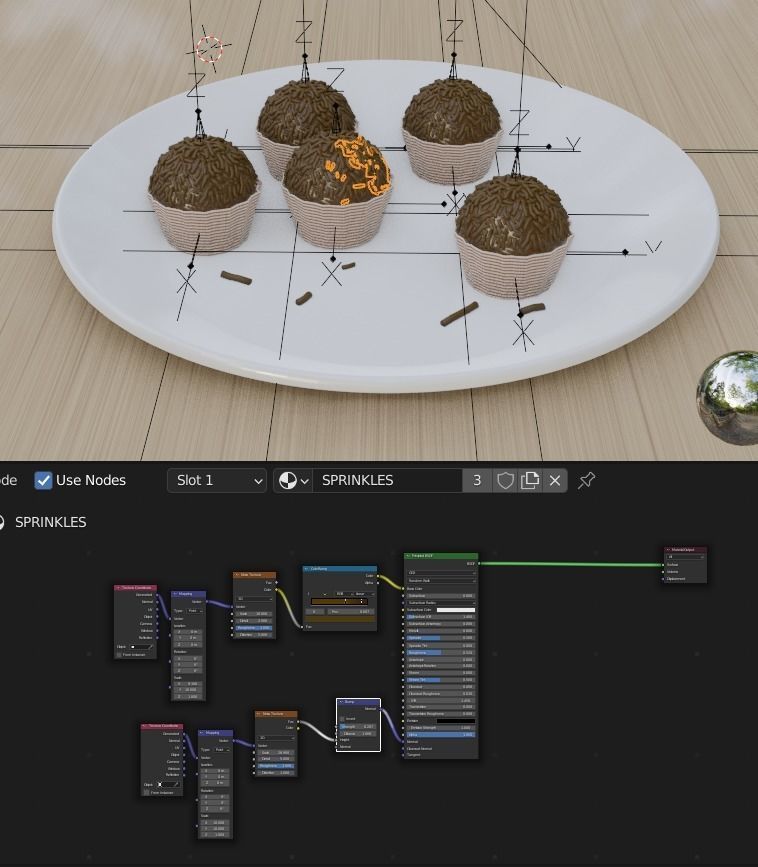Click the new material duplicate icon
Image resolution: width=758 pixels, height=867 pixels.
(530, 480)
